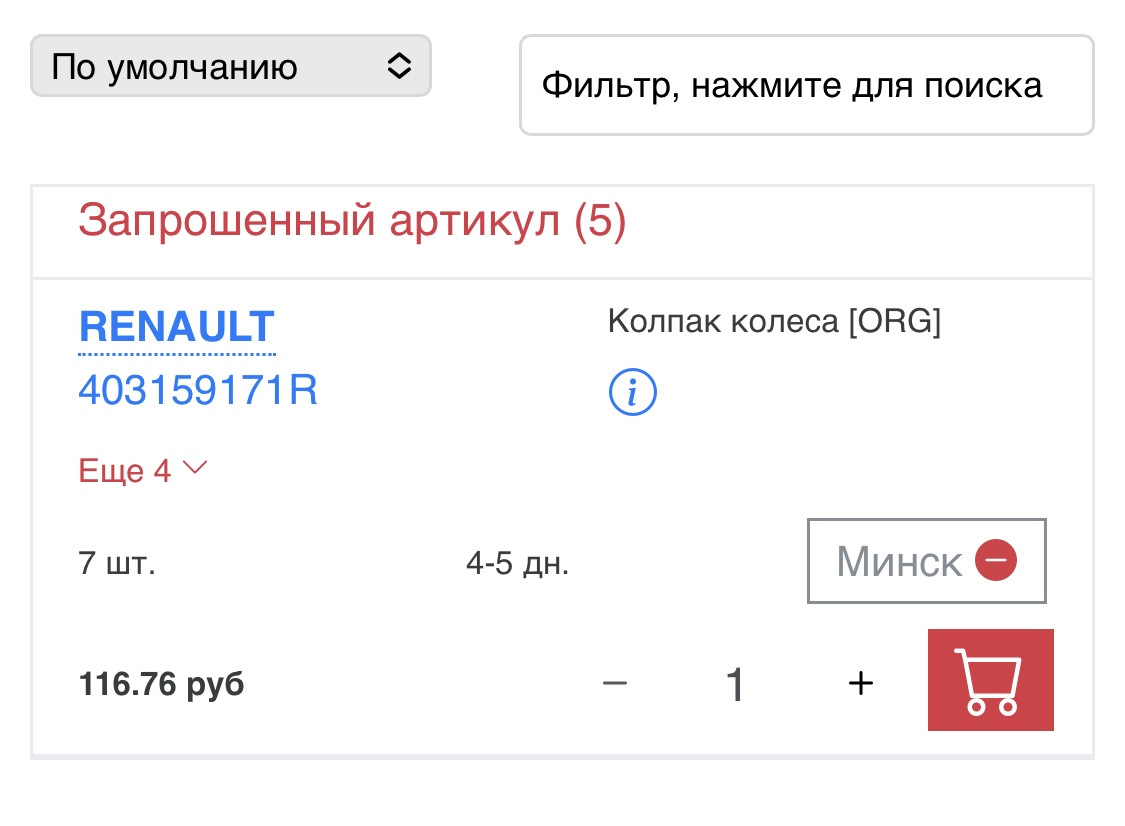Decrease quantity with the minus sign
The width and height of the screenshot is (1125, 826).
(615, 682)
